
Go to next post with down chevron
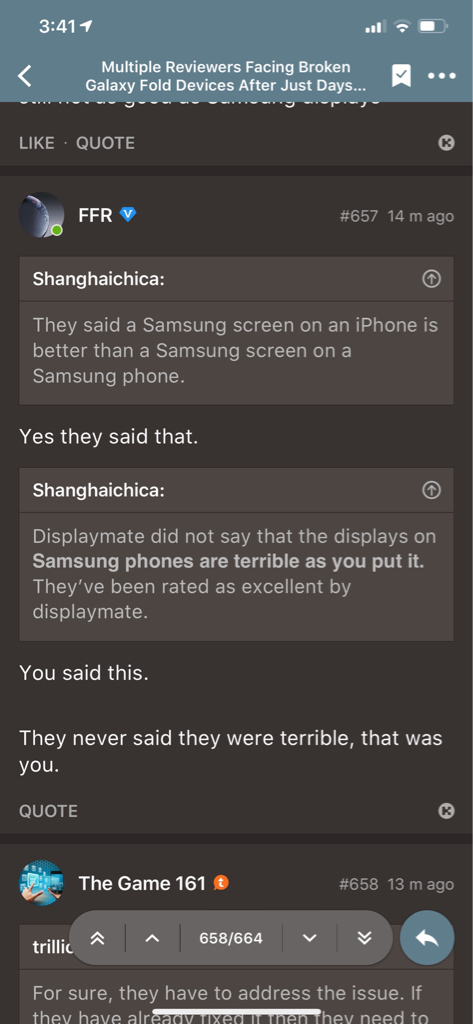pyautogui.click(x=310, y=938)
